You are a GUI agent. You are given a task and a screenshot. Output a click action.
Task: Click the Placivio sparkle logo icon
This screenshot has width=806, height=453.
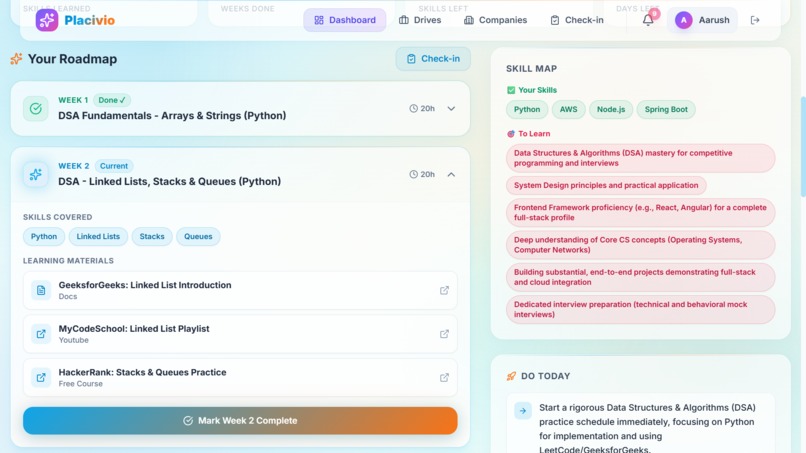click(47, 20)
